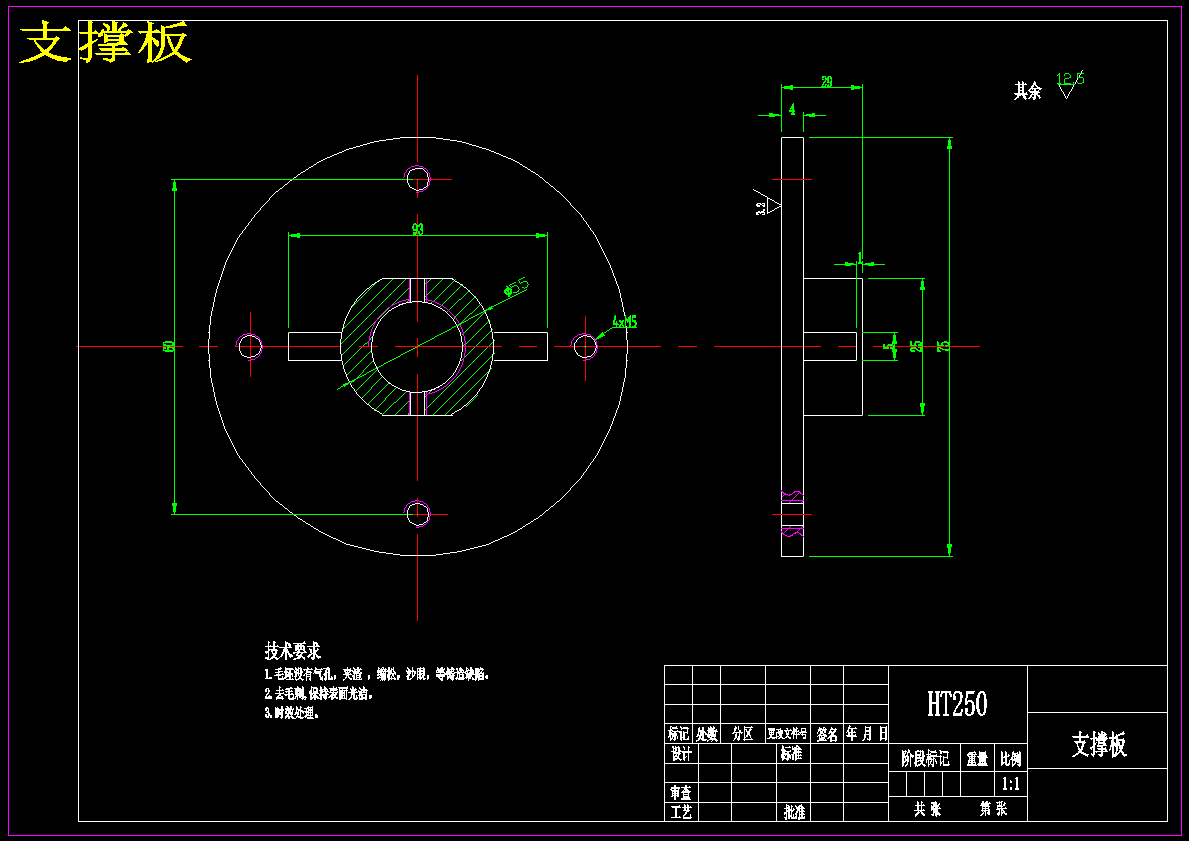
Task: Select the 重量 title block cell
Action: coord(977,758)
